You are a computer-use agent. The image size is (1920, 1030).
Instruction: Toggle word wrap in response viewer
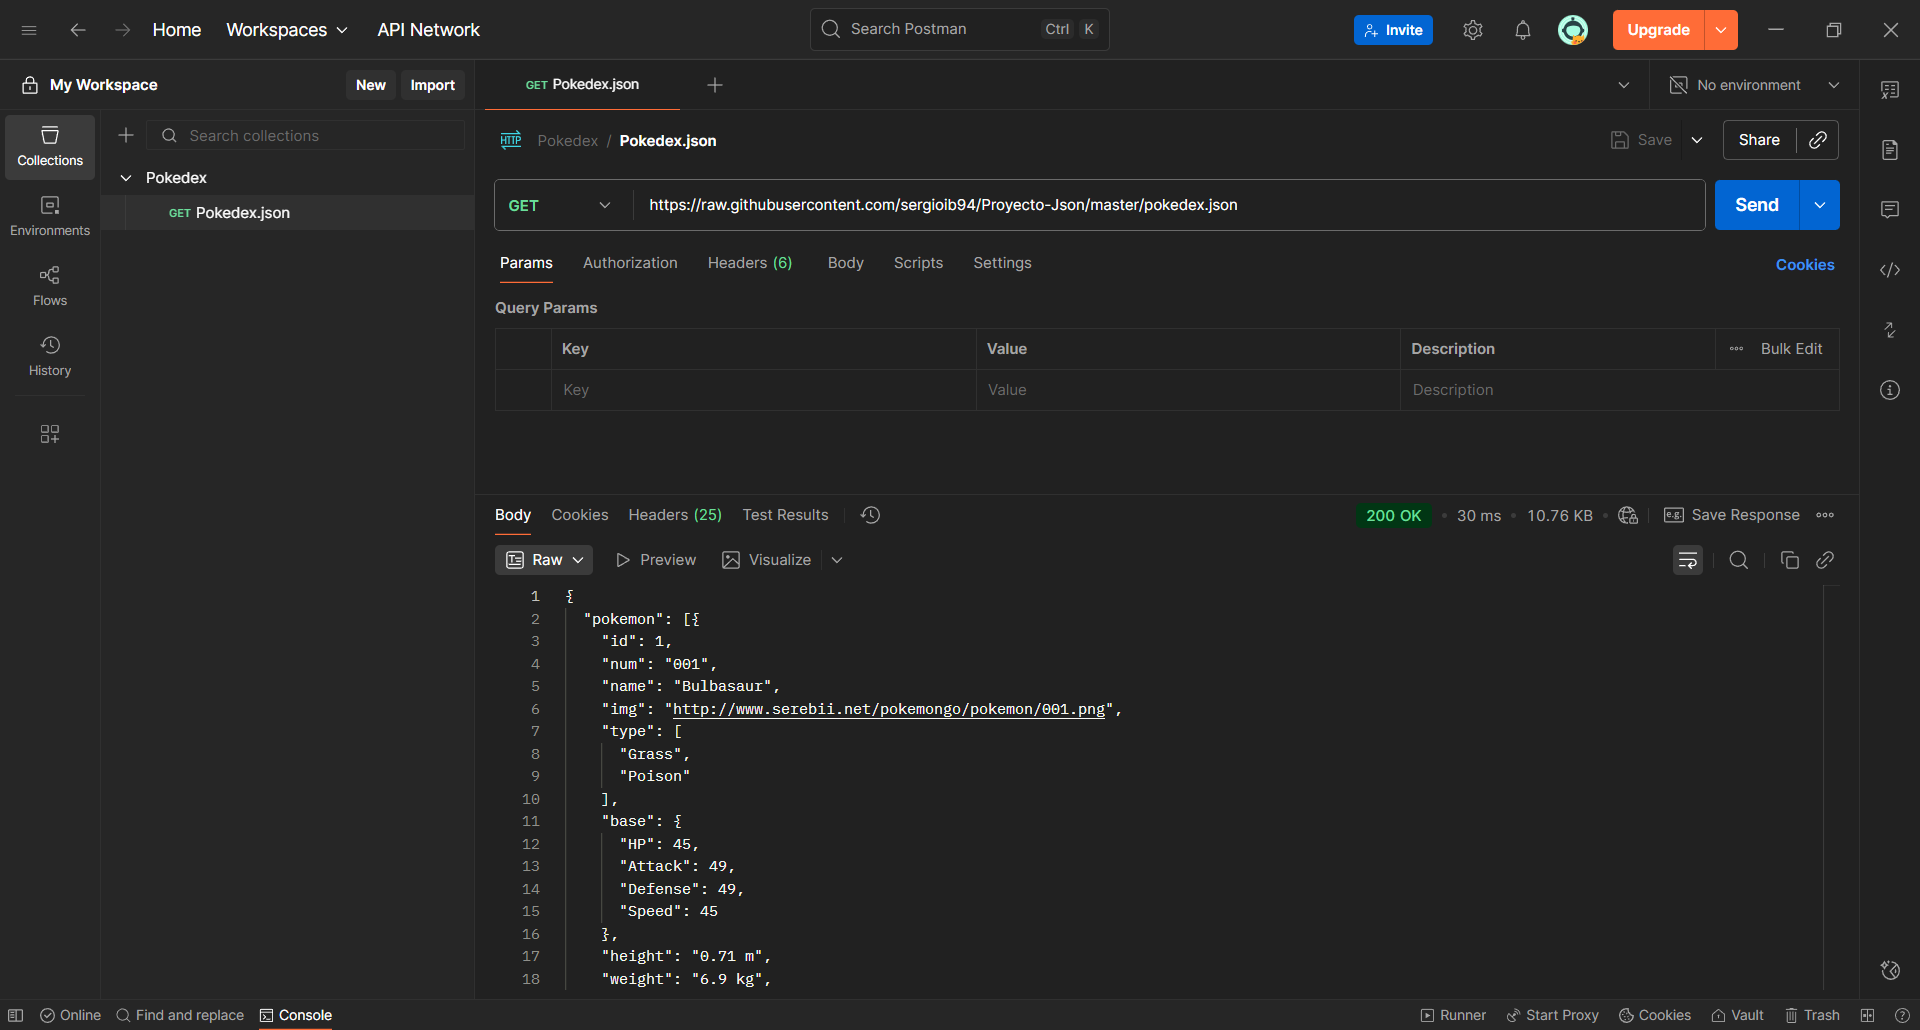[1687, 560]
